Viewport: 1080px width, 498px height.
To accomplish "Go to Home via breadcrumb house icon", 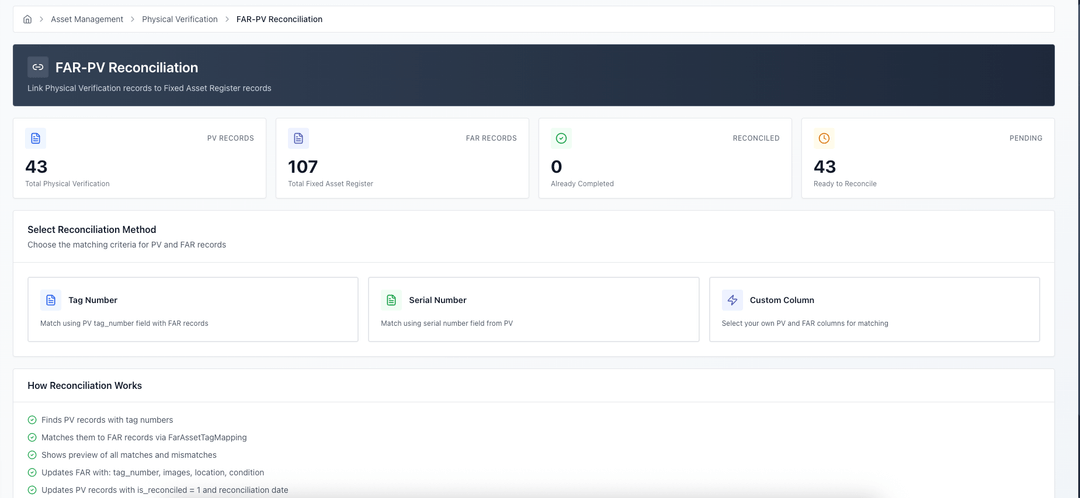I will point(28,19).
